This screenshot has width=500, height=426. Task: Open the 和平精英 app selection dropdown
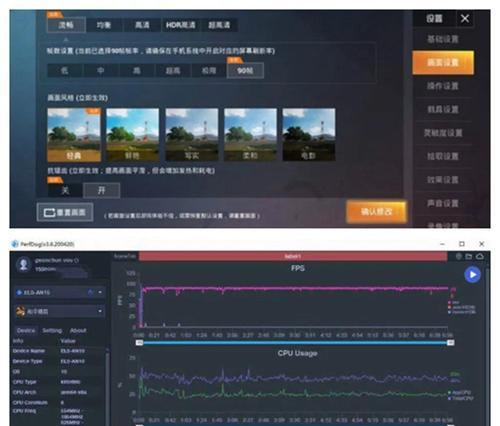tap(60, 311)
